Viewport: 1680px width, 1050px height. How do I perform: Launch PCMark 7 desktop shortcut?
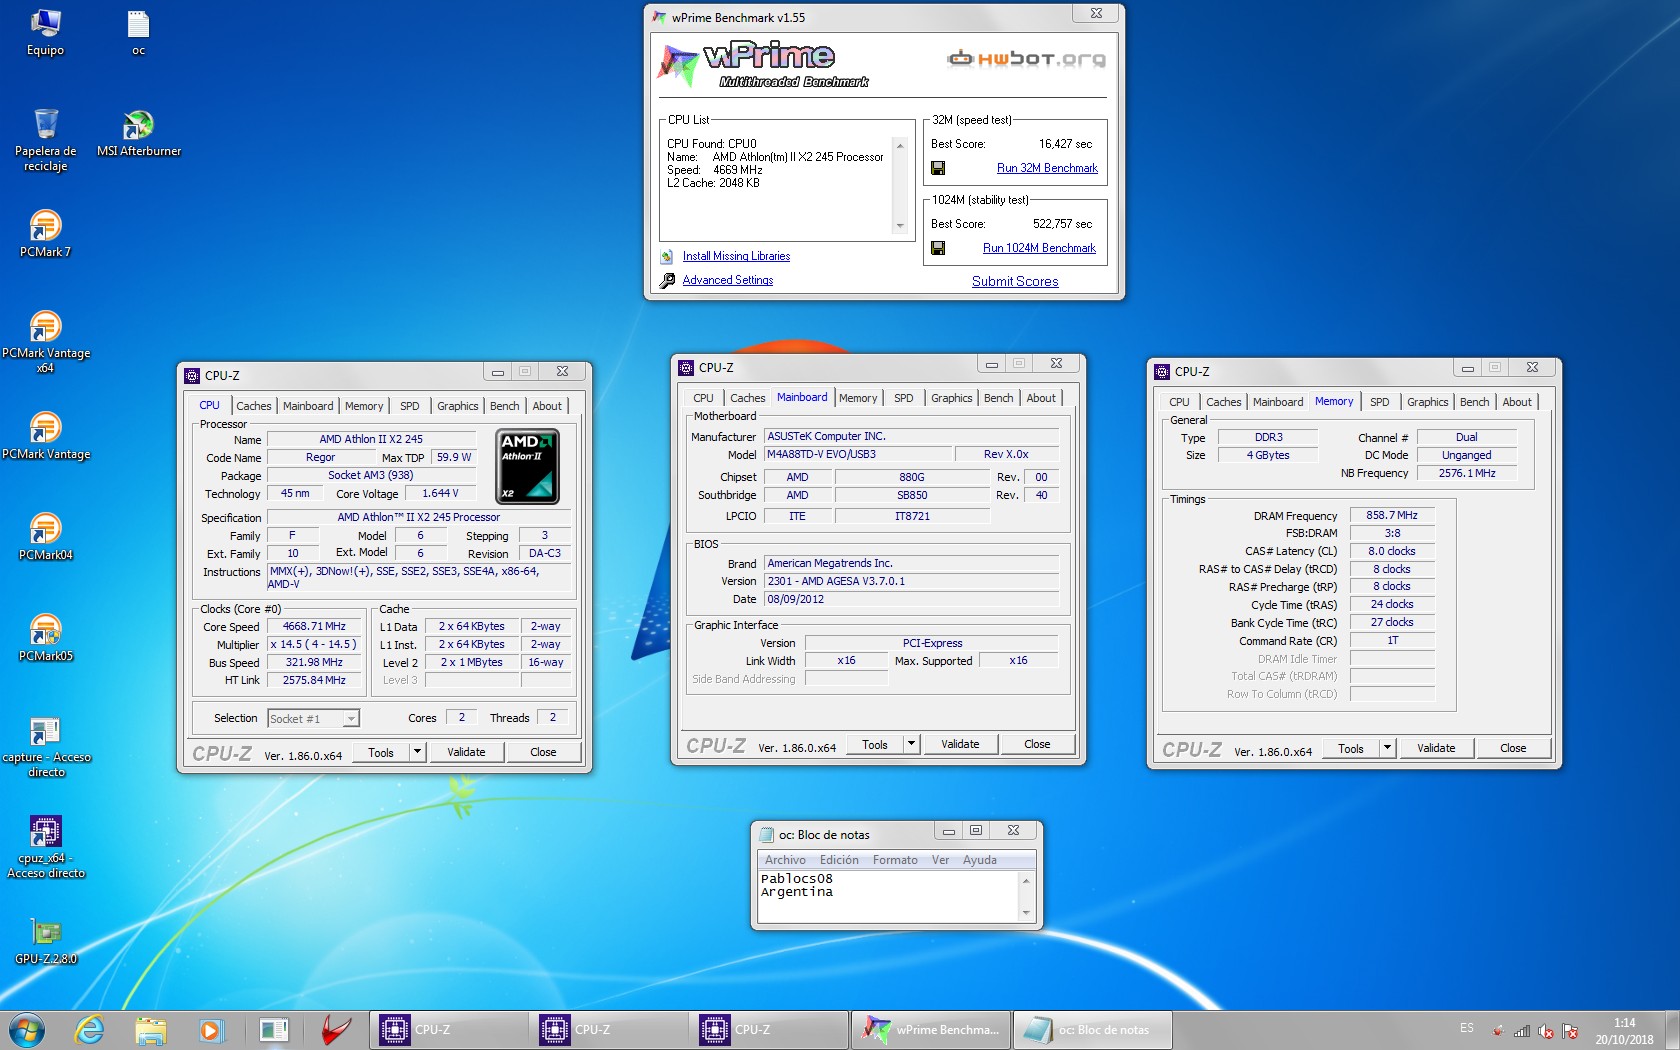coord(45,233)
